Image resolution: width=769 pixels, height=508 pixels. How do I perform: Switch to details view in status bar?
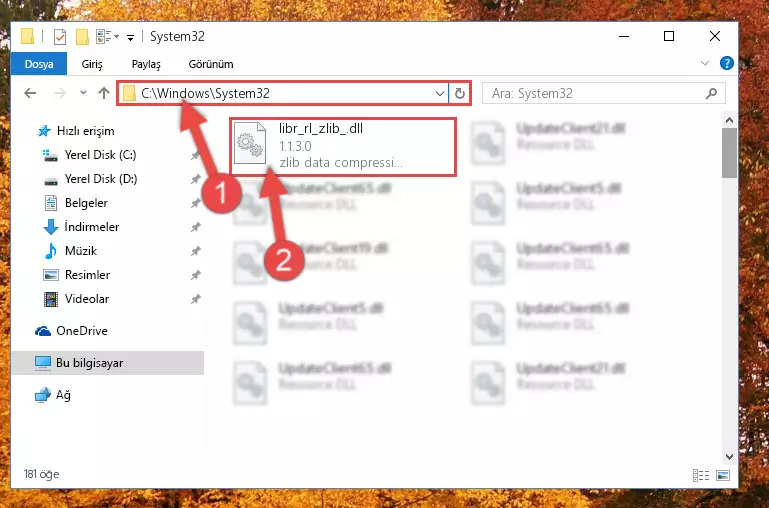700,475
